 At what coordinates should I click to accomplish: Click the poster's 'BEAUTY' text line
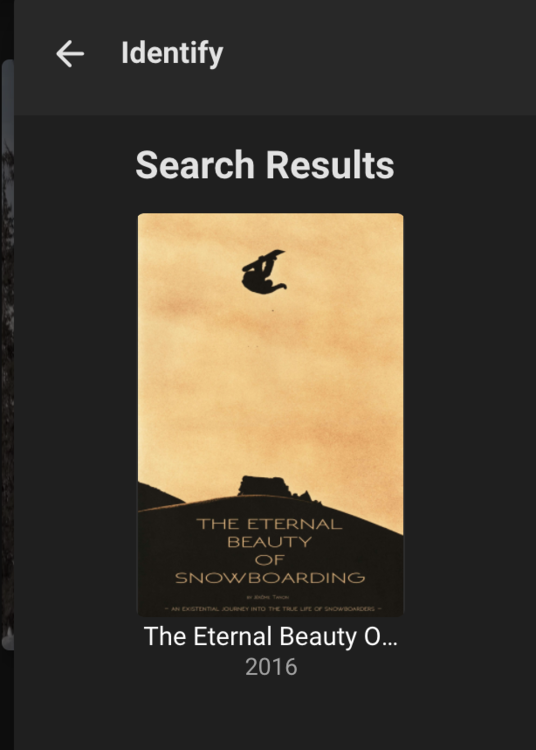pos(270,542)
